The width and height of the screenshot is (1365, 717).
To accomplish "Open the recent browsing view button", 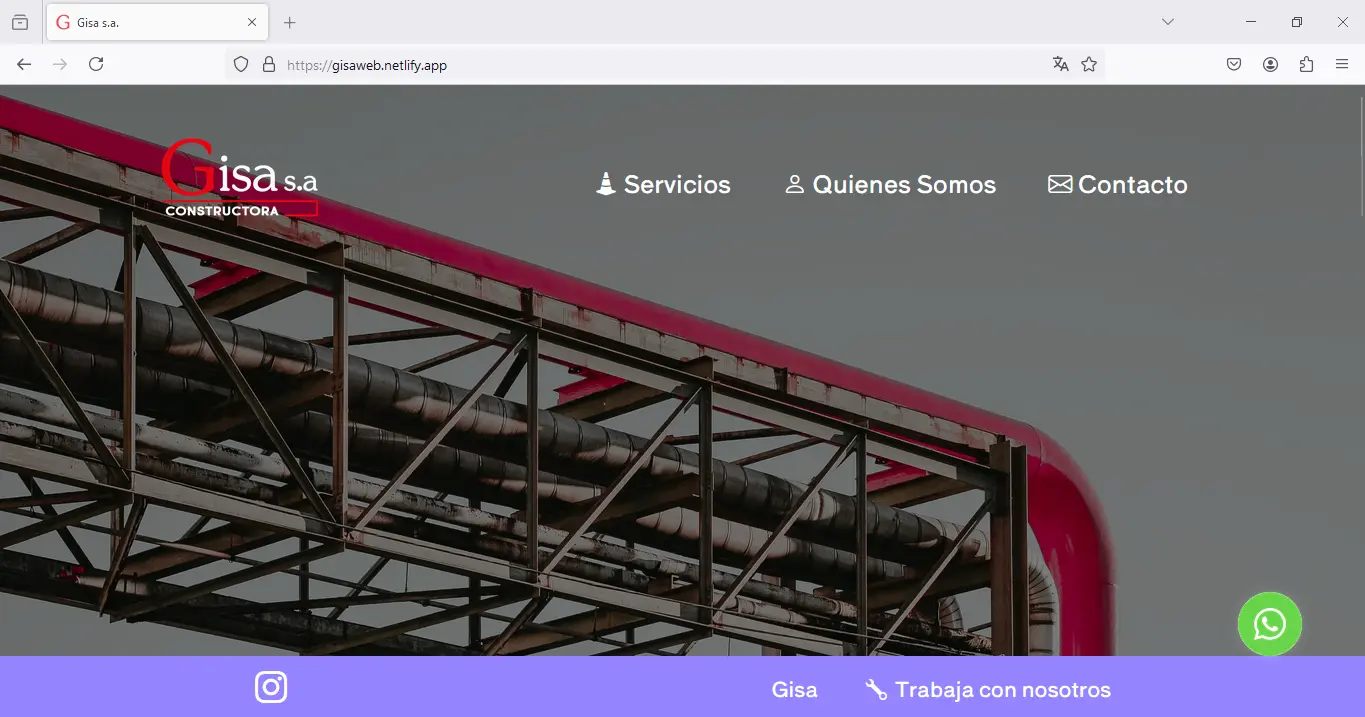I will click(20, 22).
